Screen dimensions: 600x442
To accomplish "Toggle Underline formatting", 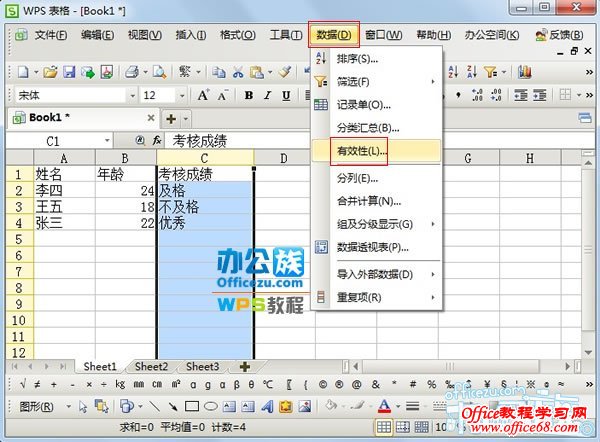I will 286,95.
